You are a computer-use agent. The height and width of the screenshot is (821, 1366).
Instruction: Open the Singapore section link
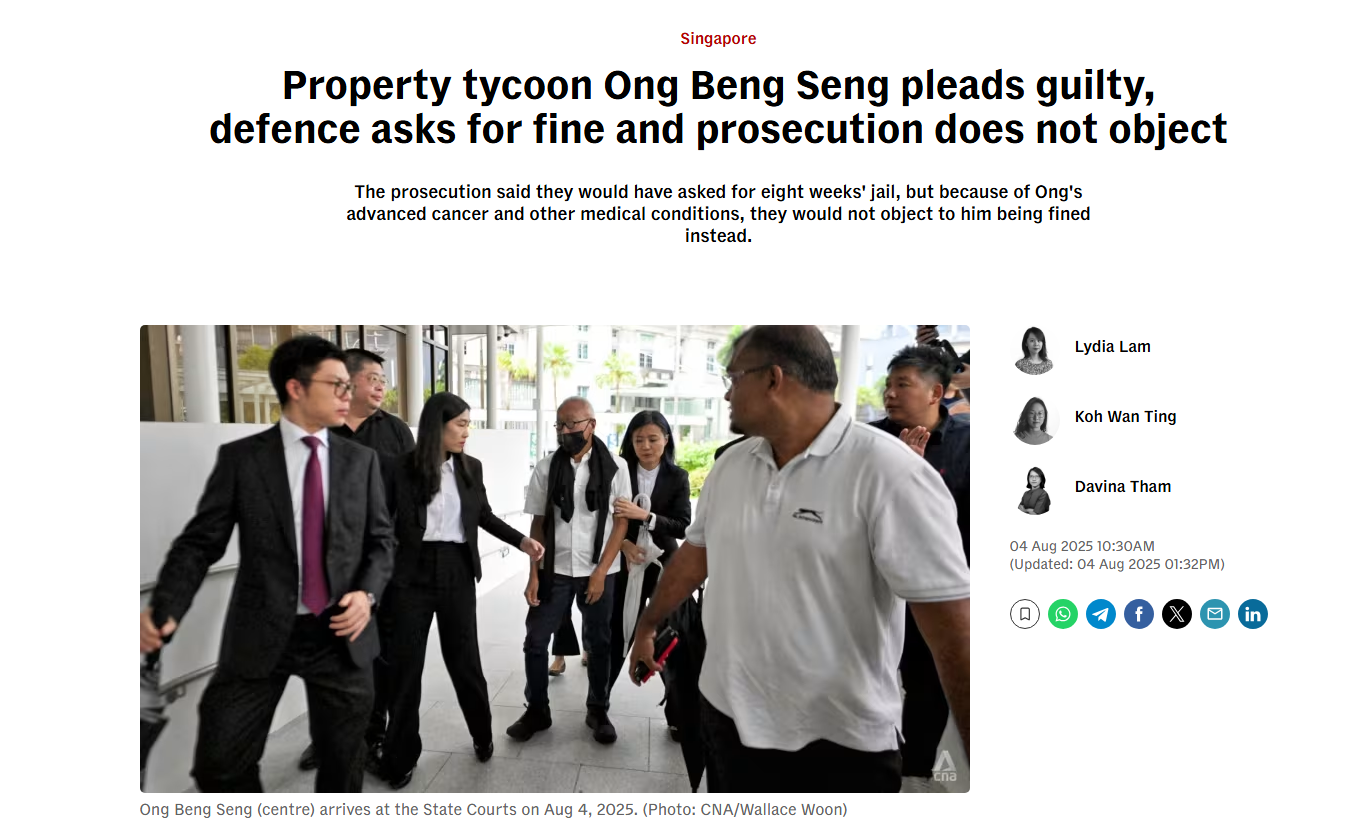point(718,39)
